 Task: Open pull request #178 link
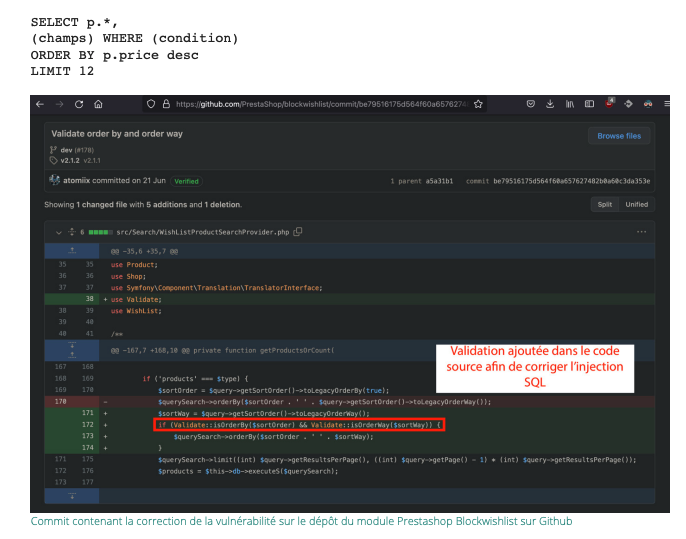tap(84, 150)
